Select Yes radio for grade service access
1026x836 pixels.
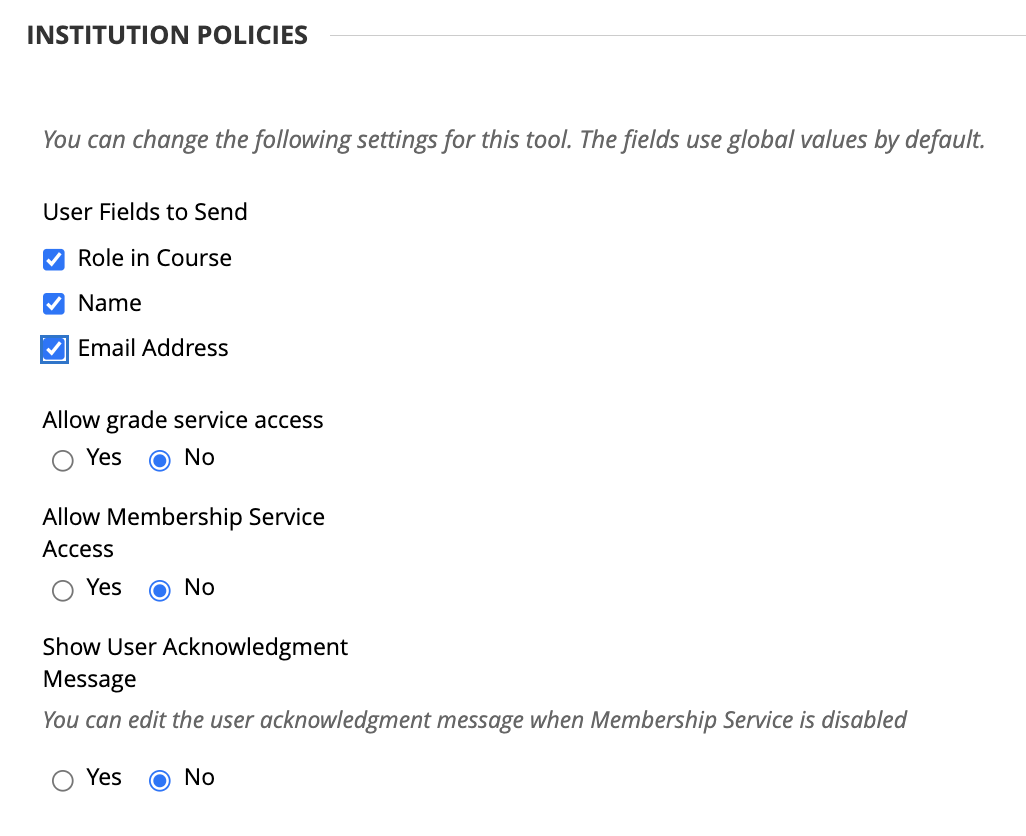click(x=63, y=461)
